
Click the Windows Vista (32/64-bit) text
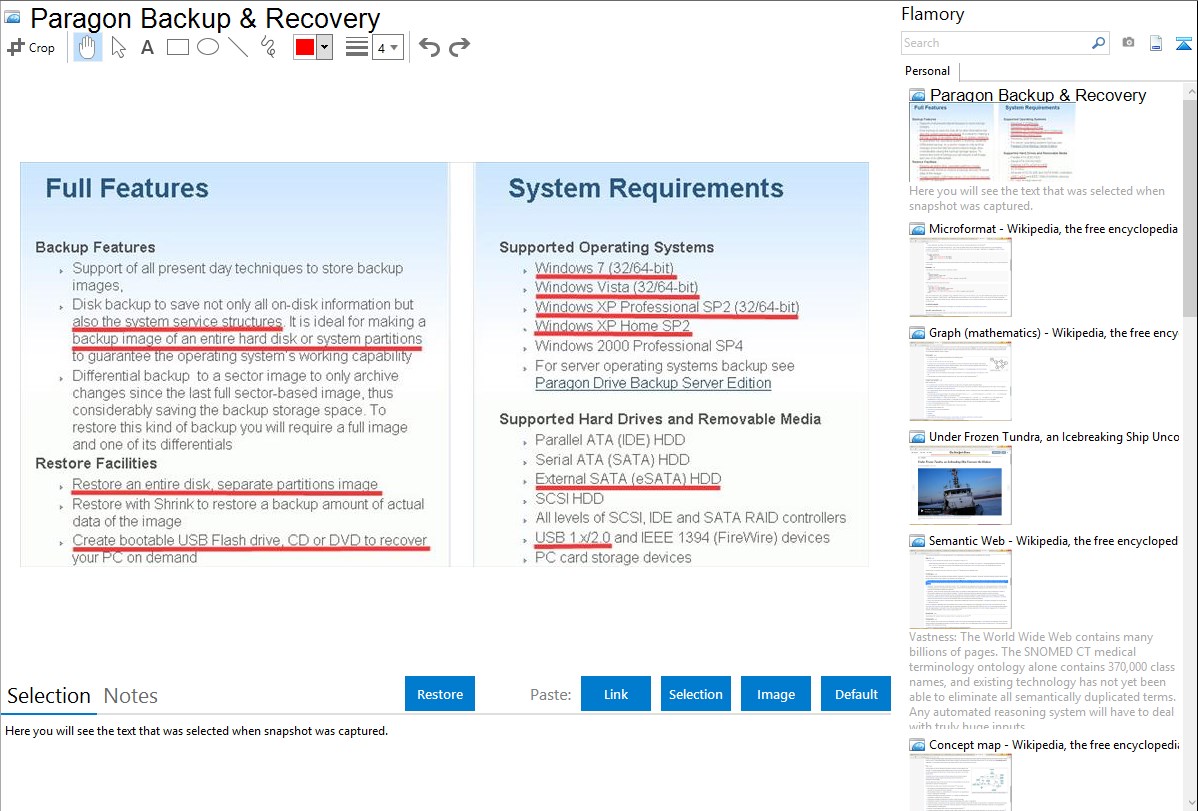617,287
